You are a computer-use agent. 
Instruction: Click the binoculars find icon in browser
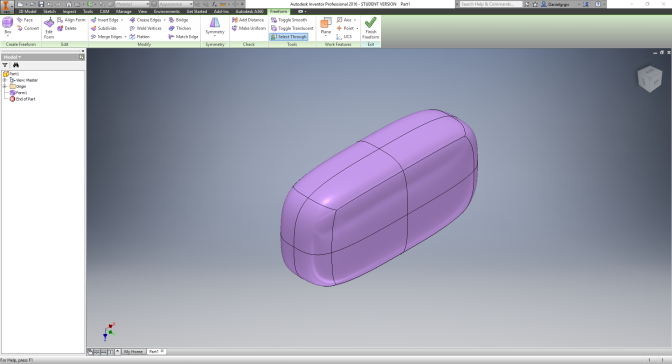(x=16, y=65)
